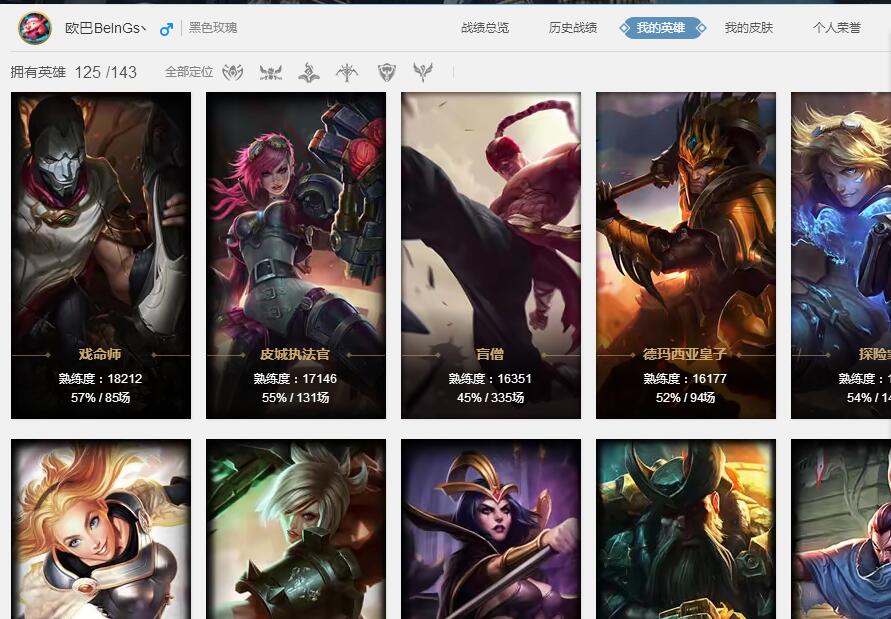Screen dimensions: 891x619
Task: Open the 战绩总览 tab
Action: (485, 28)
